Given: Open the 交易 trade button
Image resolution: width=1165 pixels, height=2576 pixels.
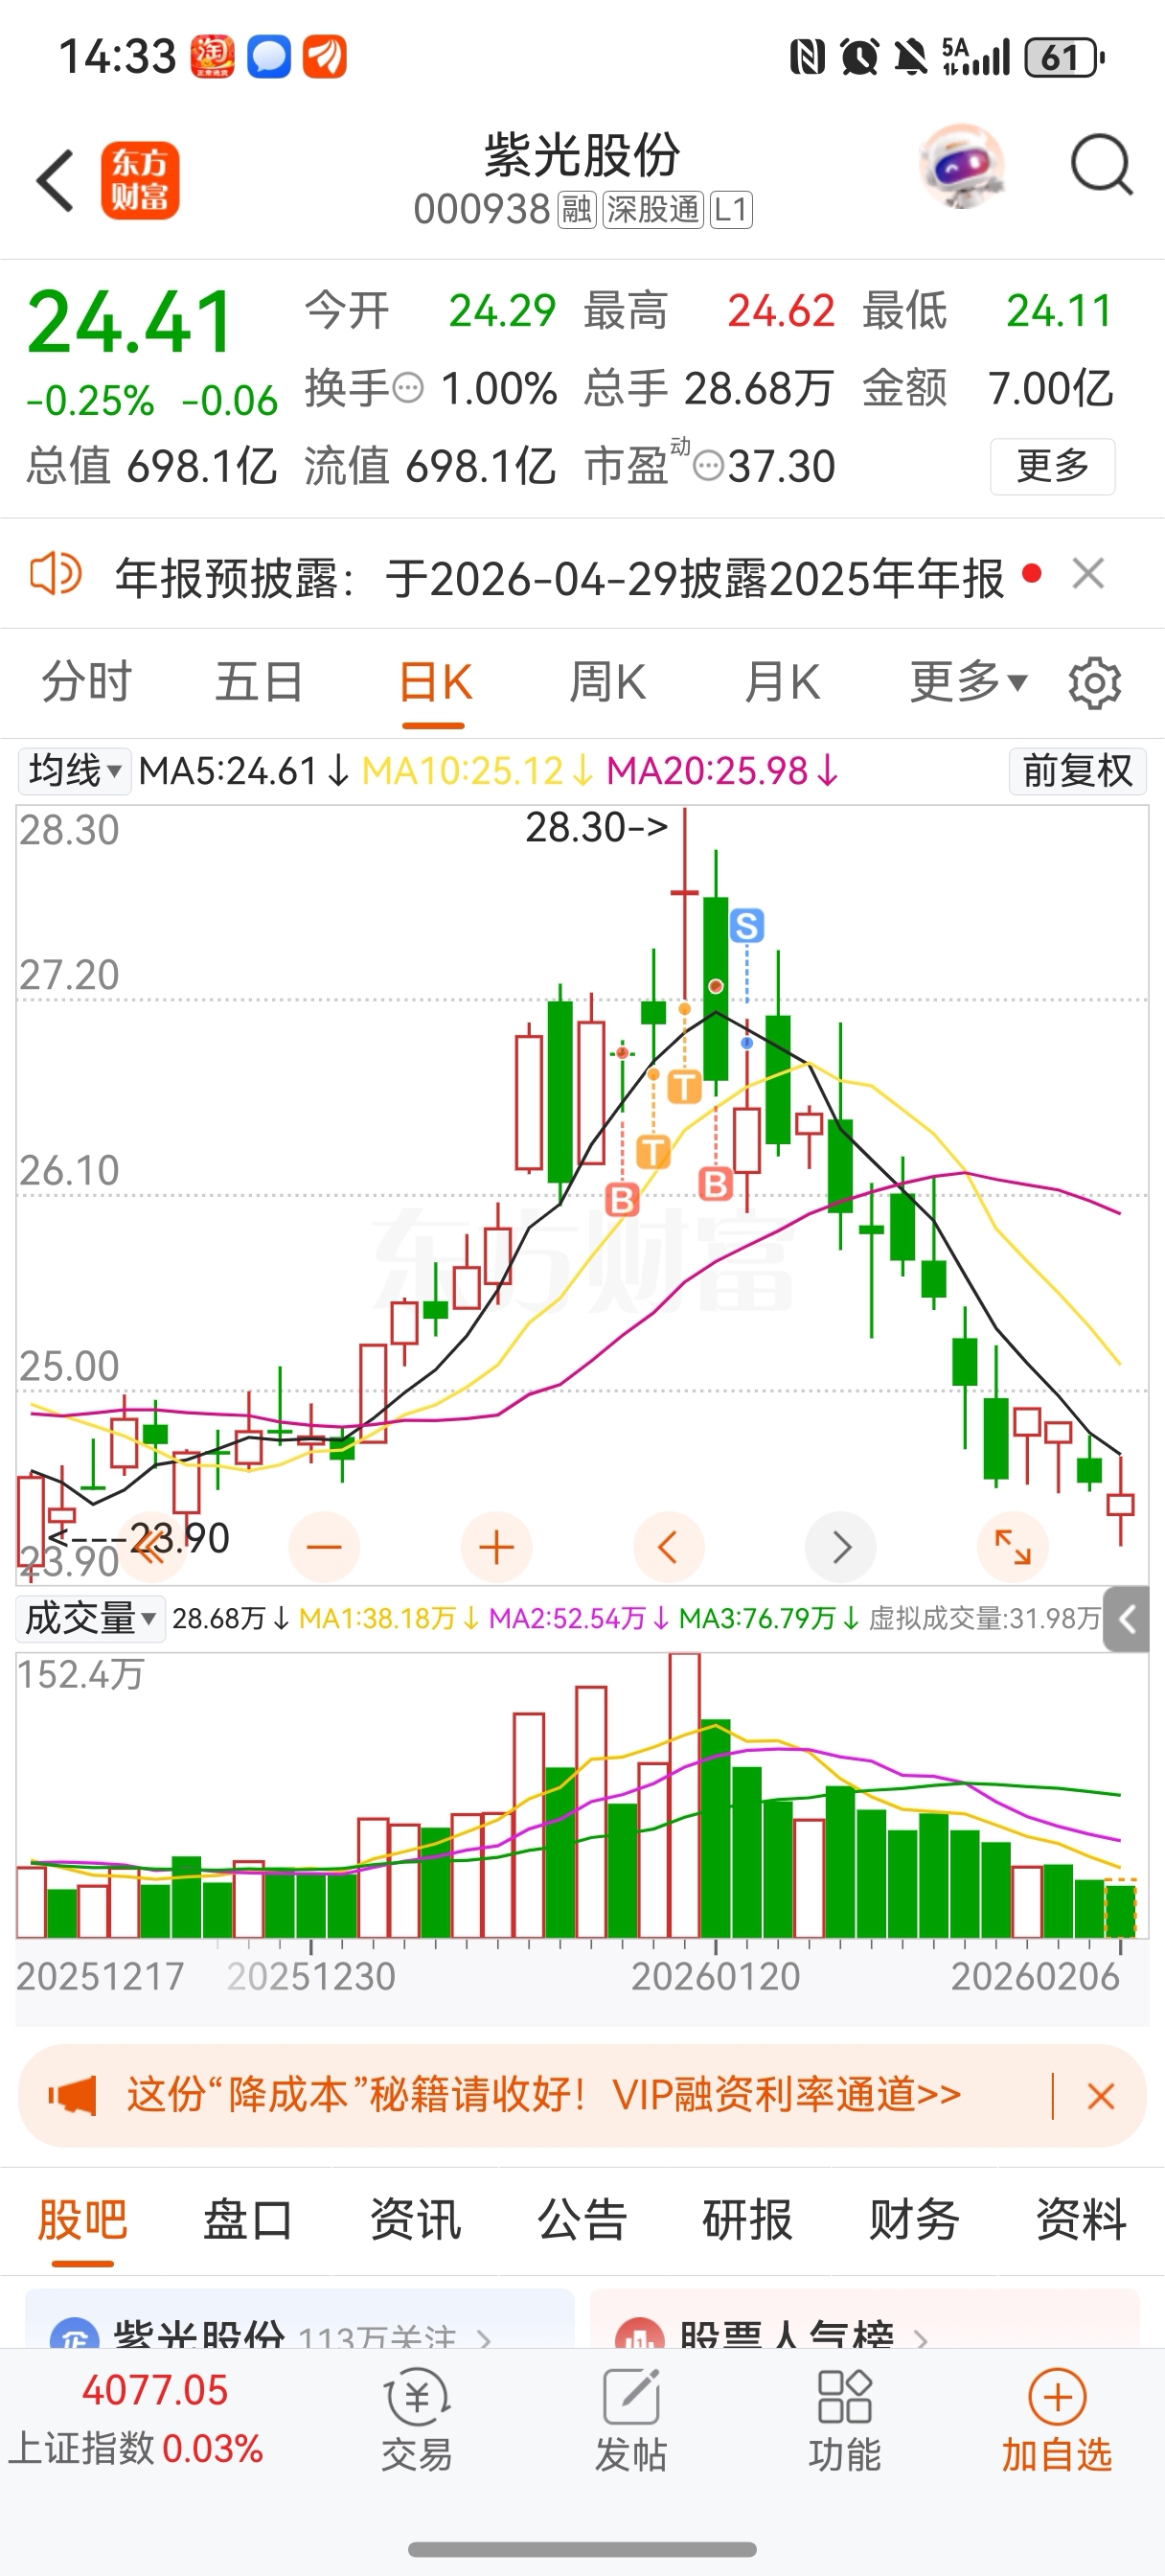Looking at the screenshot, I should click(x=416, y=2420).
